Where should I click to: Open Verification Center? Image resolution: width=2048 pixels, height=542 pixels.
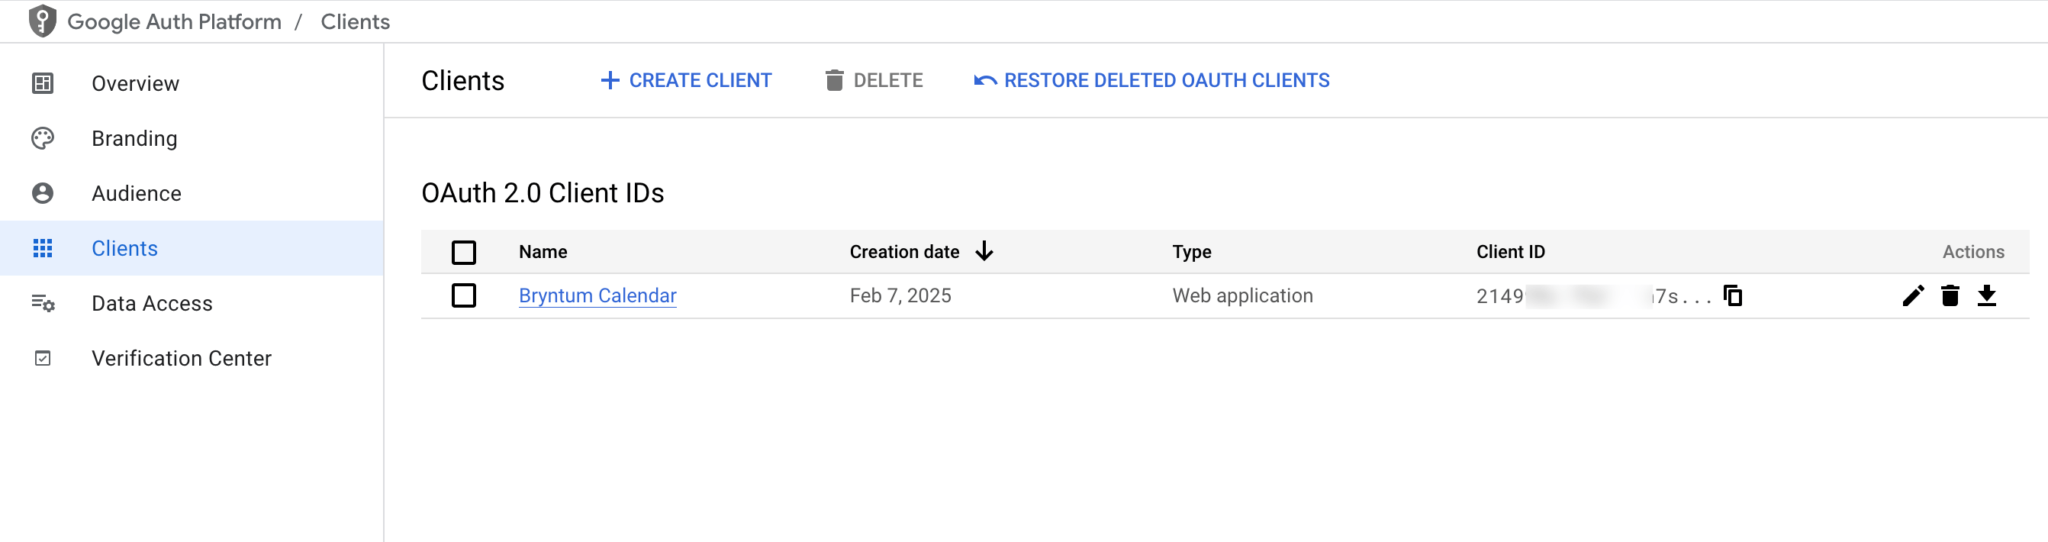point(192,358)
